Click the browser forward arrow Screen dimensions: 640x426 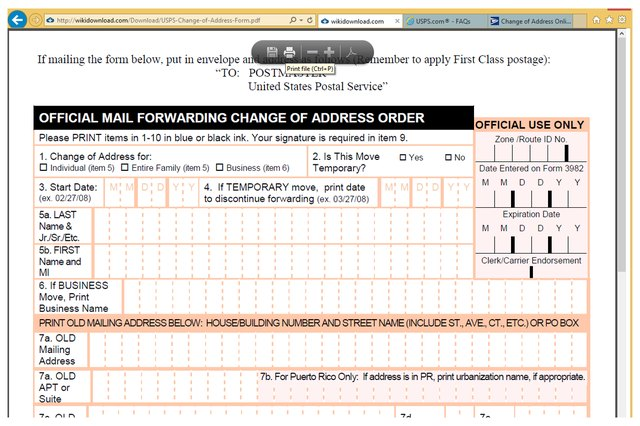pyautogui.click(x=36, y=20)
